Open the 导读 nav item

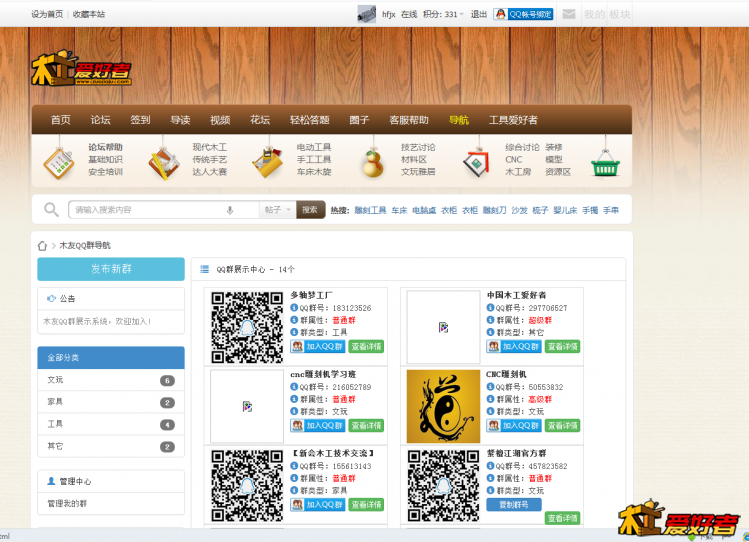pos(180,120)
